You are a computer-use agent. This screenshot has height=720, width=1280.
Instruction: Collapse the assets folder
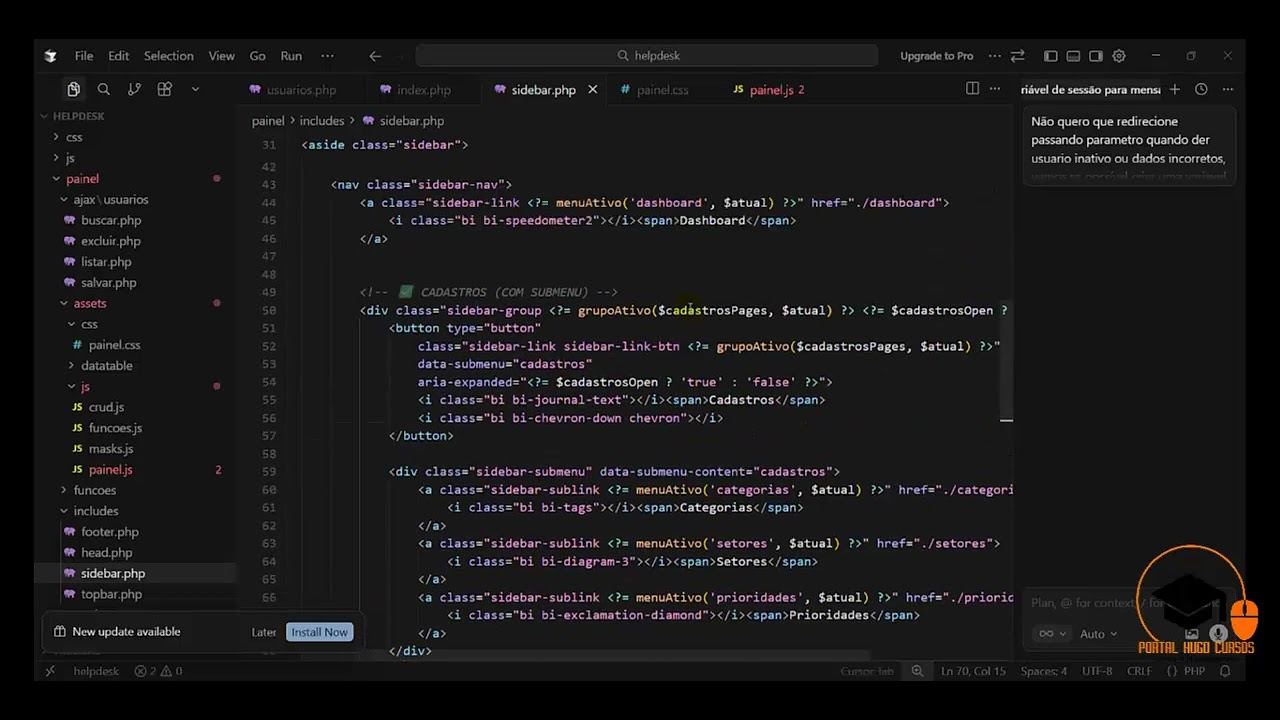pyautogui.click(x=89, y=303)
